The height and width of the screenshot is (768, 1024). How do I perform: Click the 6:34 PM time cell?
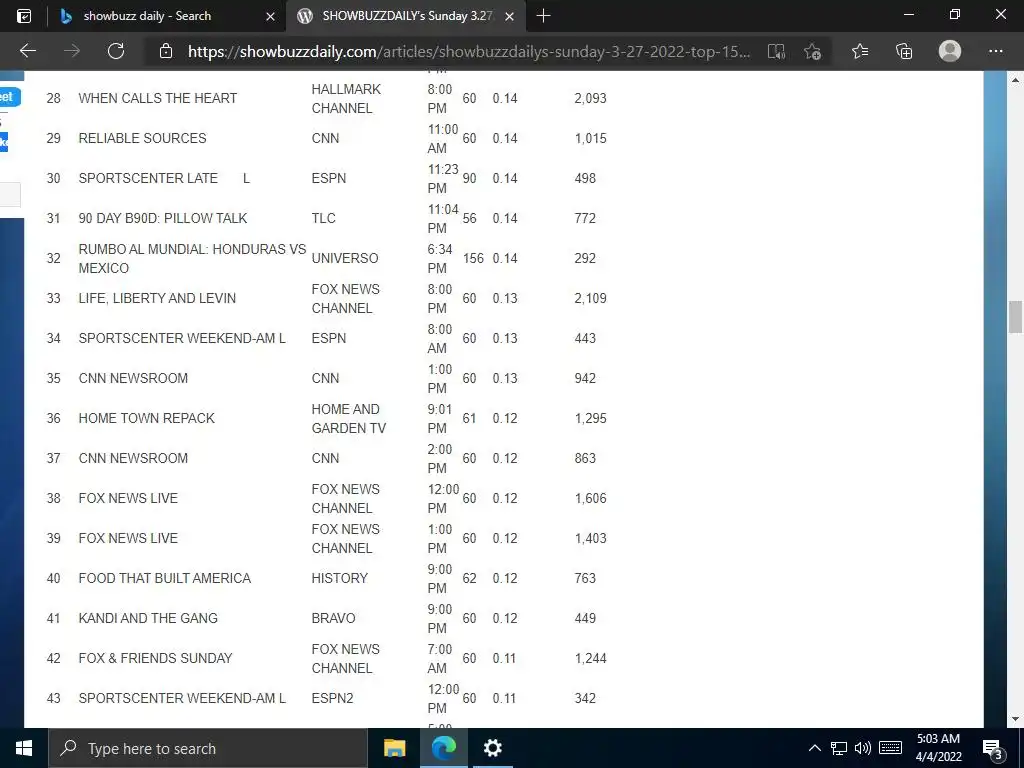click(440, 259)
